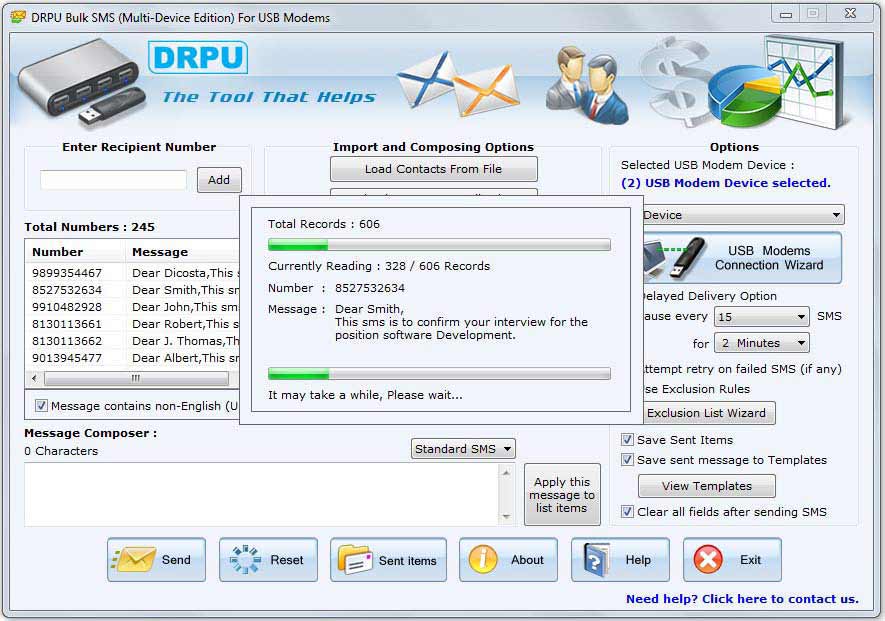Image resolution: width=885 pixels, height=621 pixels.
Task: Click Load Contacts From File button
Action: (433, 169)
